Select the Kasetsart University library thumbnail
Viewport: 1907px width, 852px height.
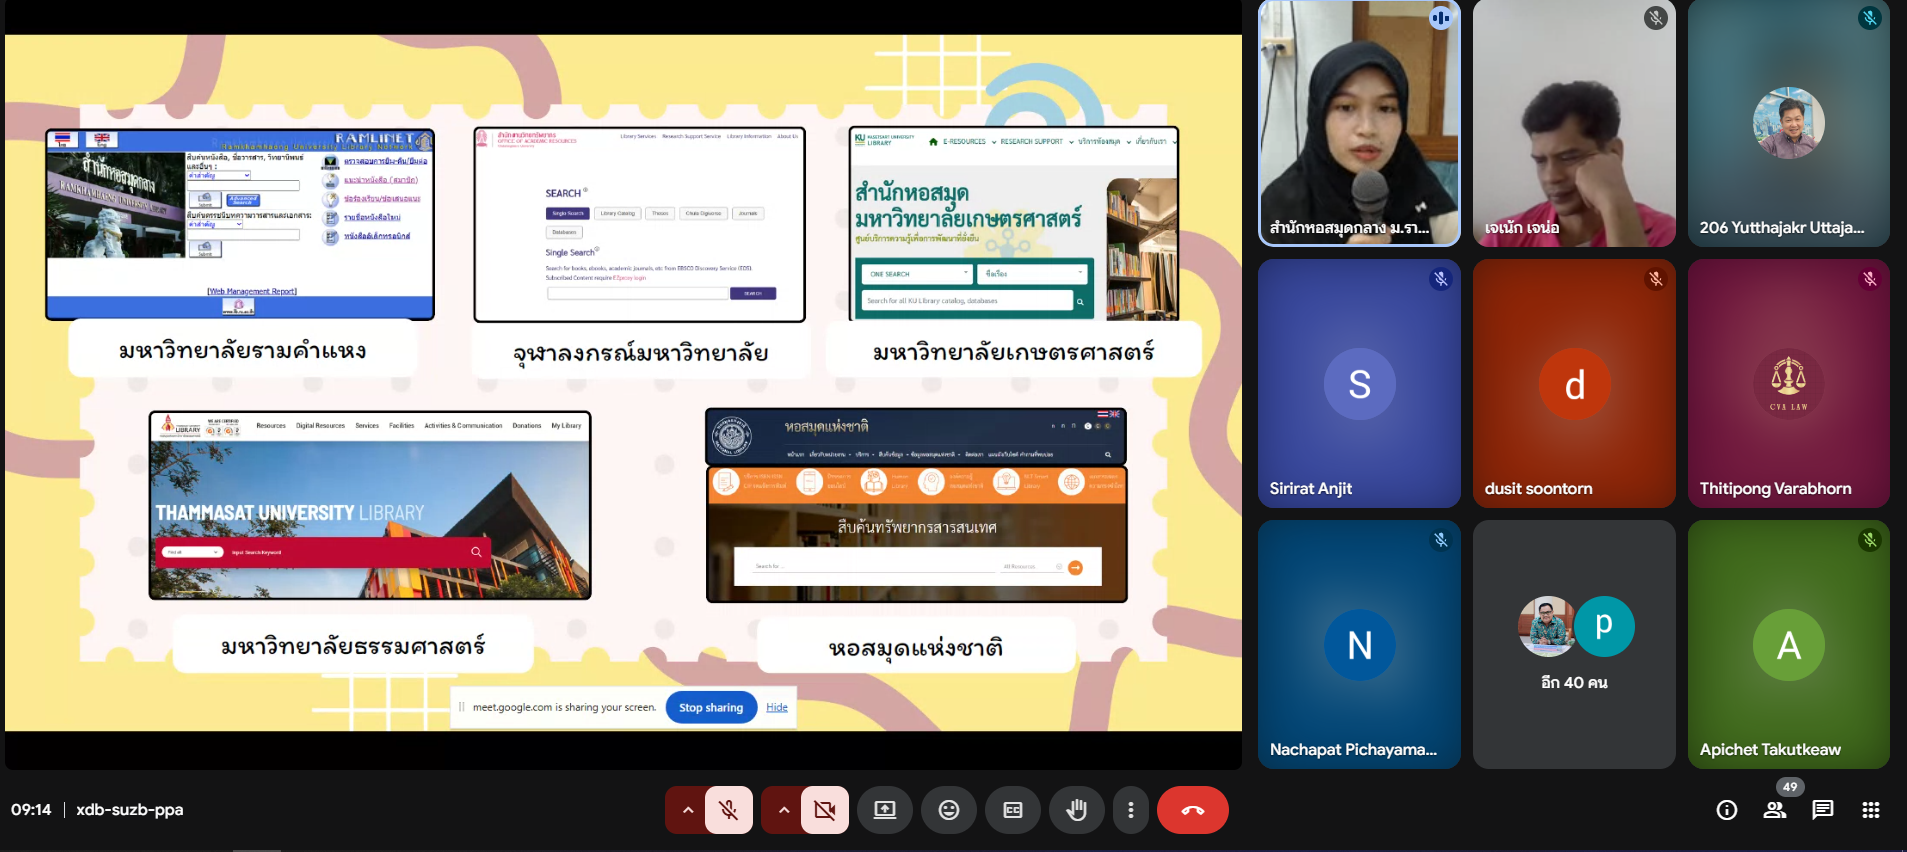click(1014, 224)
